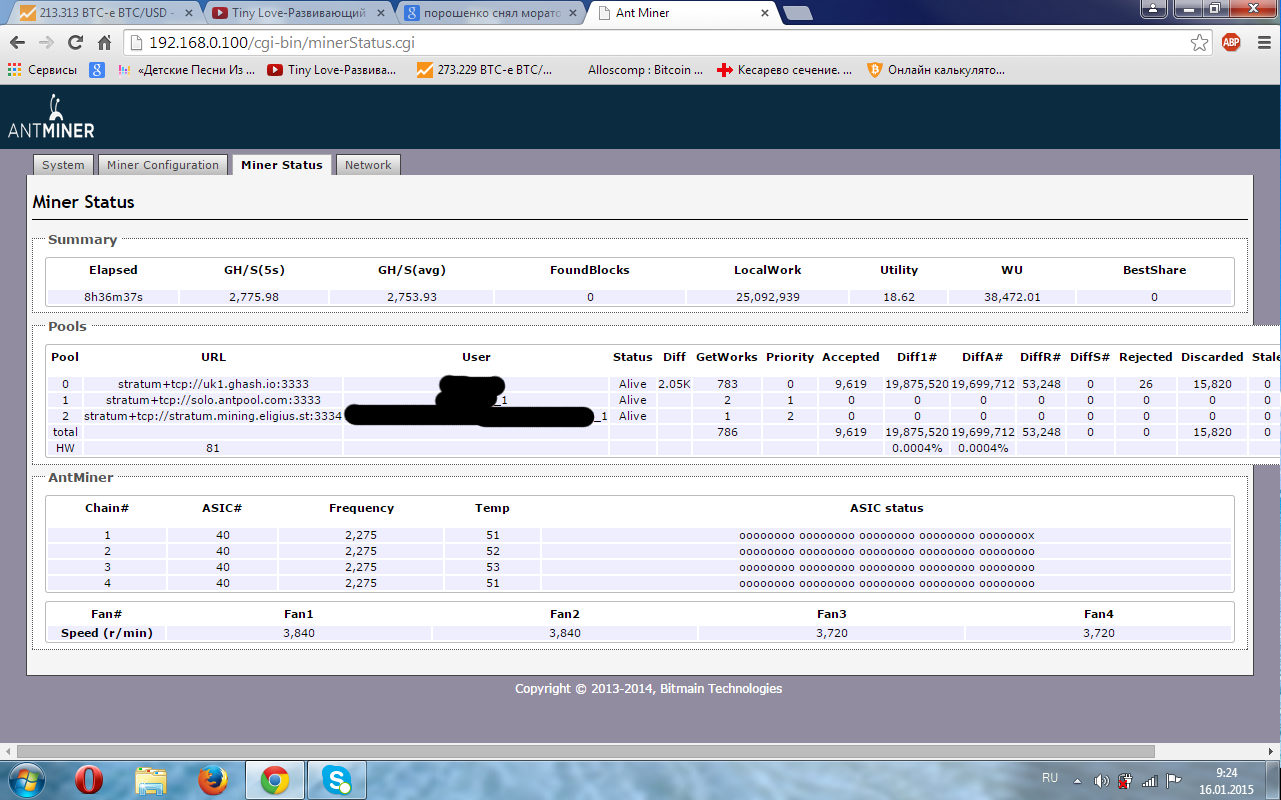The image size is (1281, 800).
Task: Launch Firefox from the taskbar
Action: pyautogui.click(x=213, y=779)
